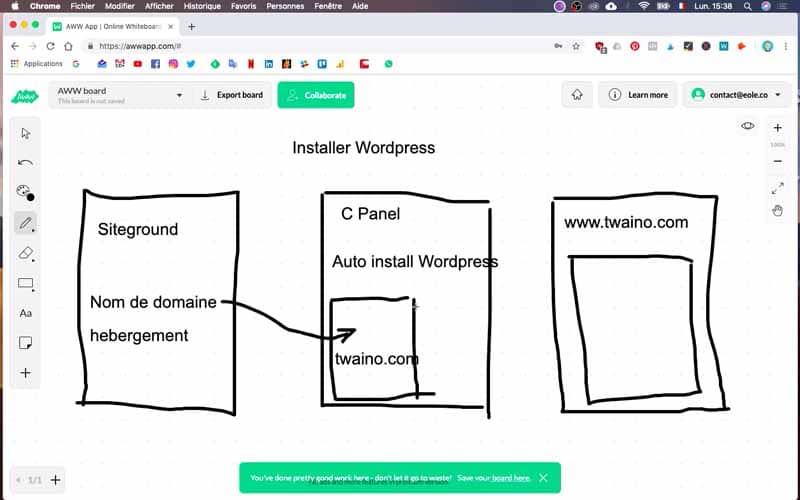Open the Google bookmark

(76, 64)
